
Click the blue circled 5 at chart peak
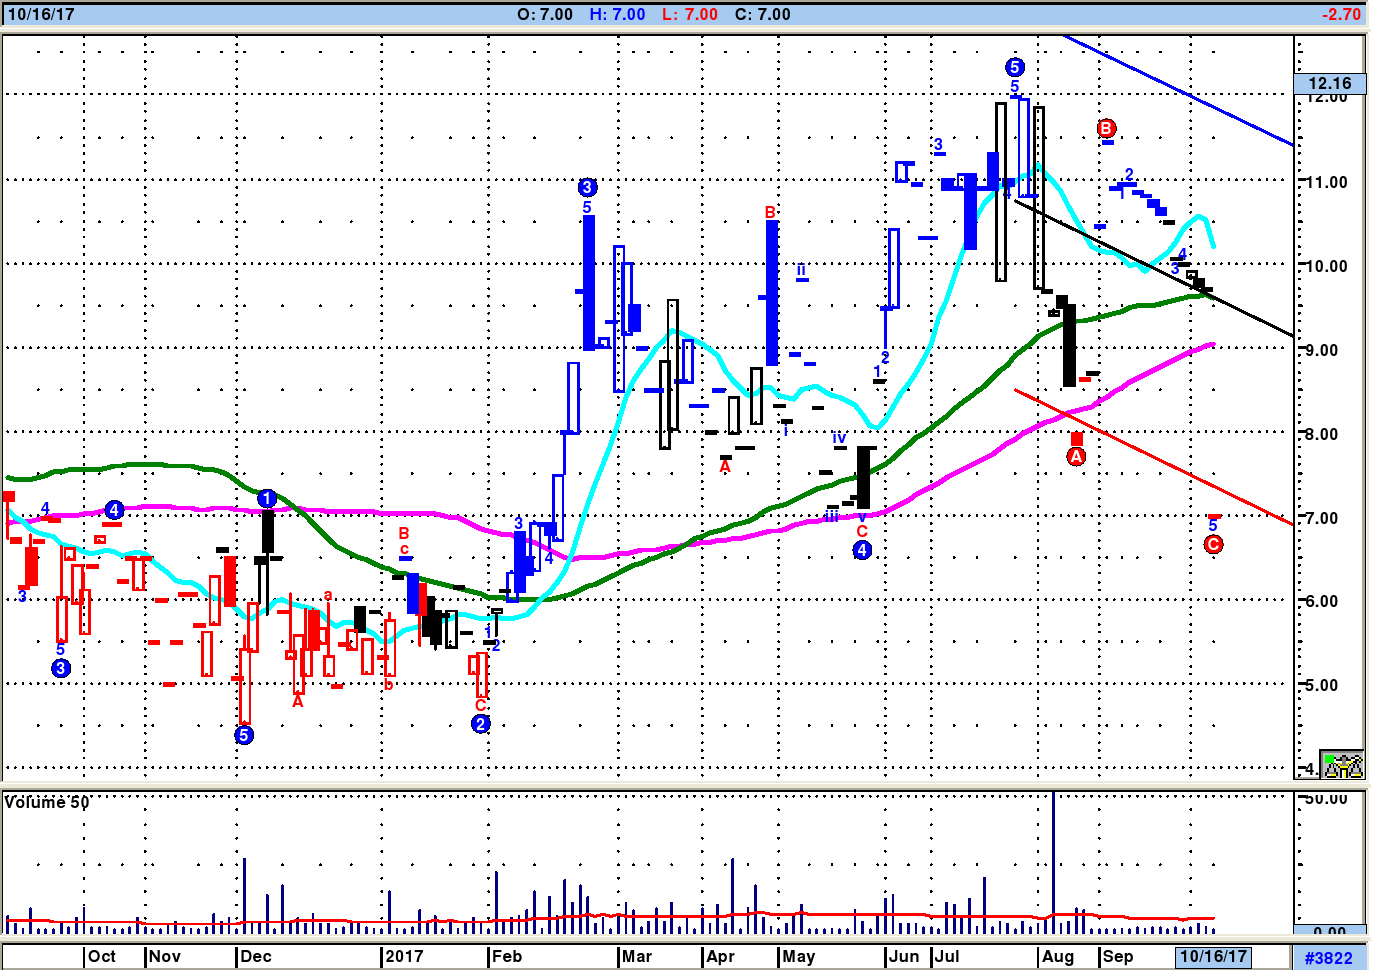(1014, 67)
